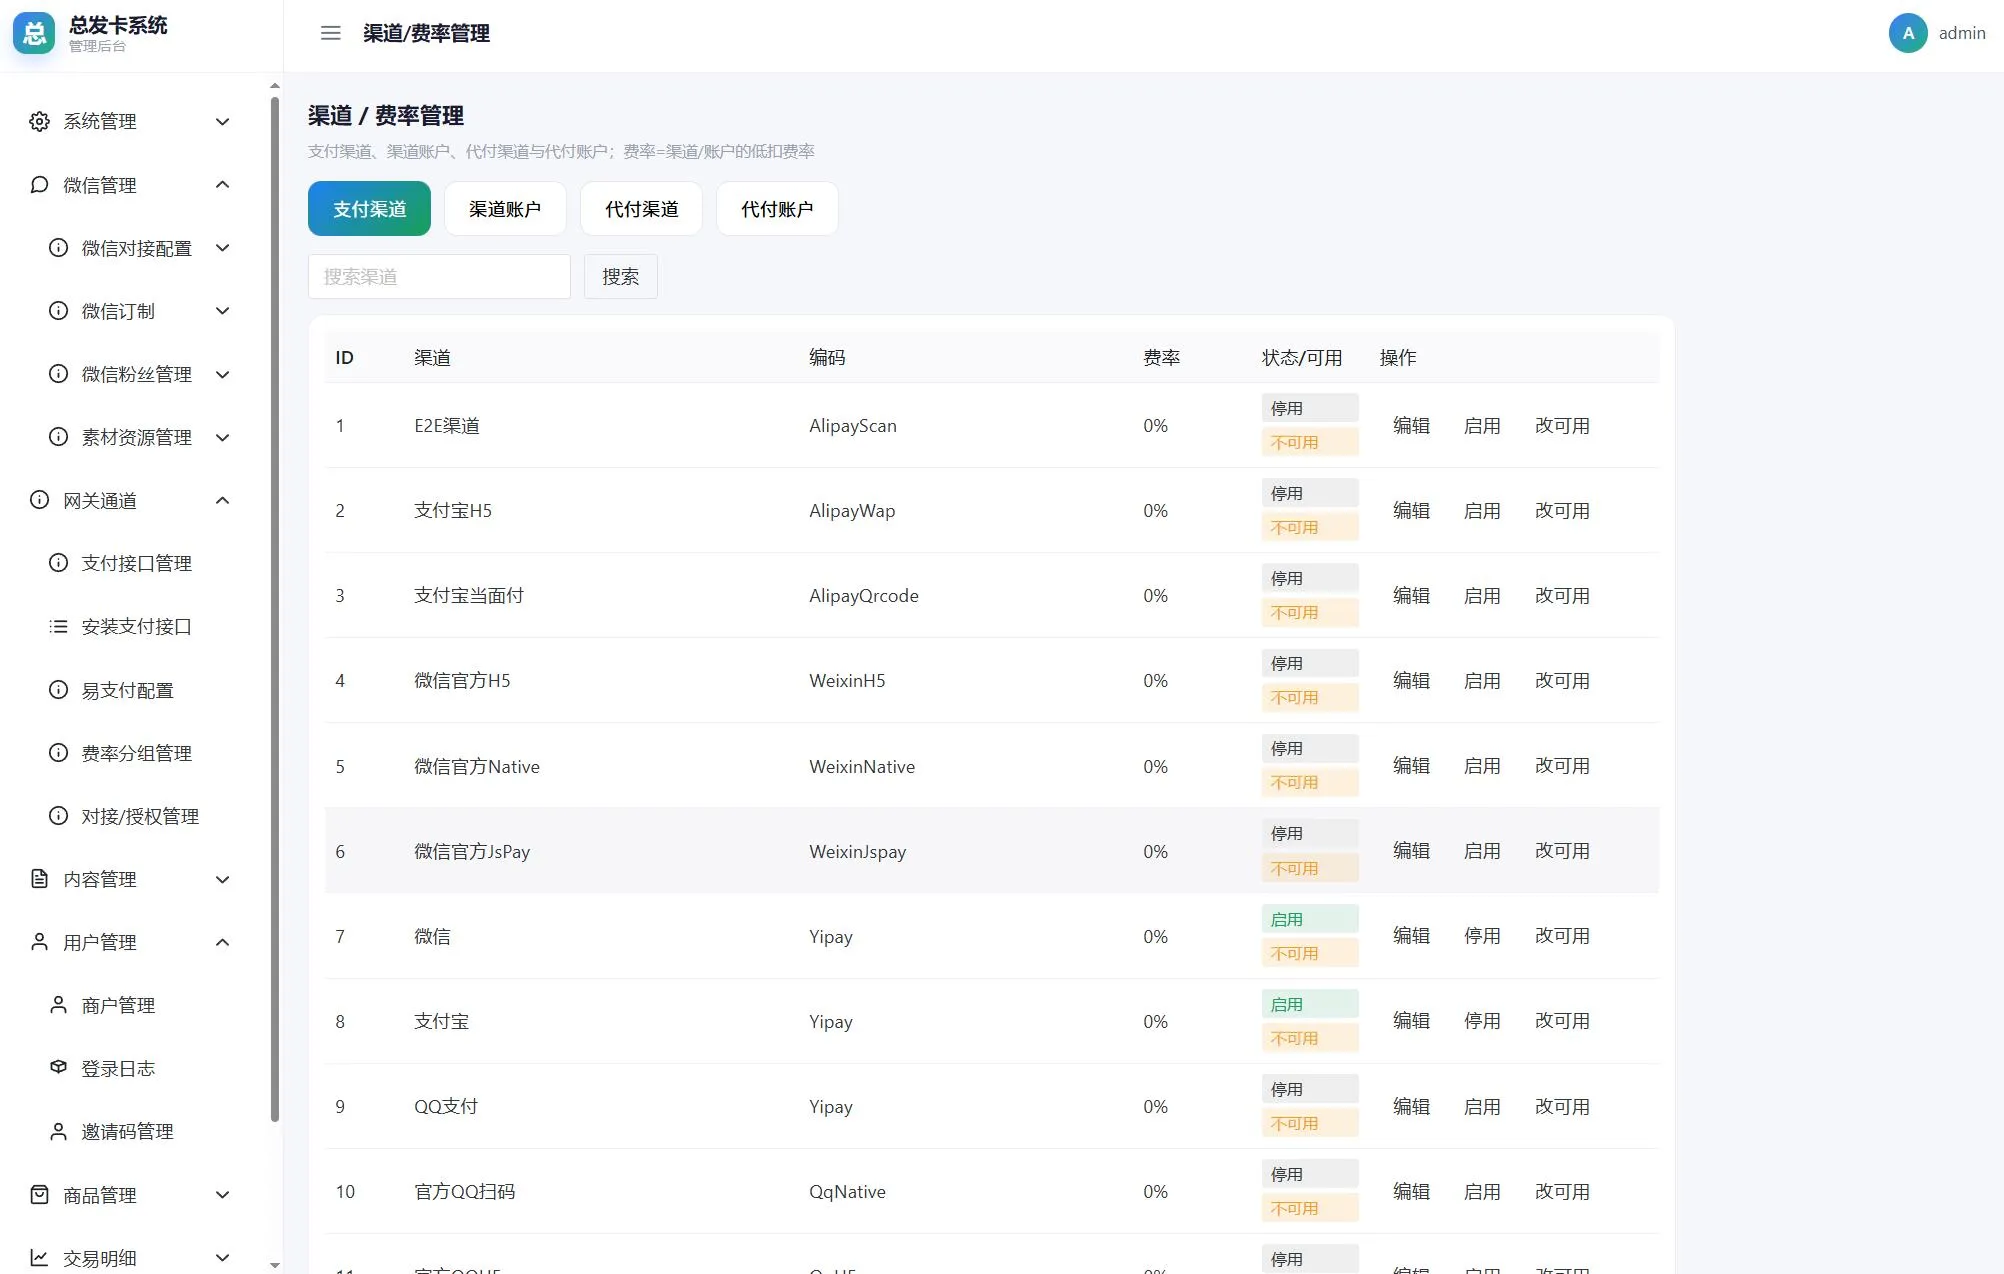Viewport: 2004px width, 1274px height.
Task: Click the 总发卡系统 logo icon
Action: coord(34,34)
